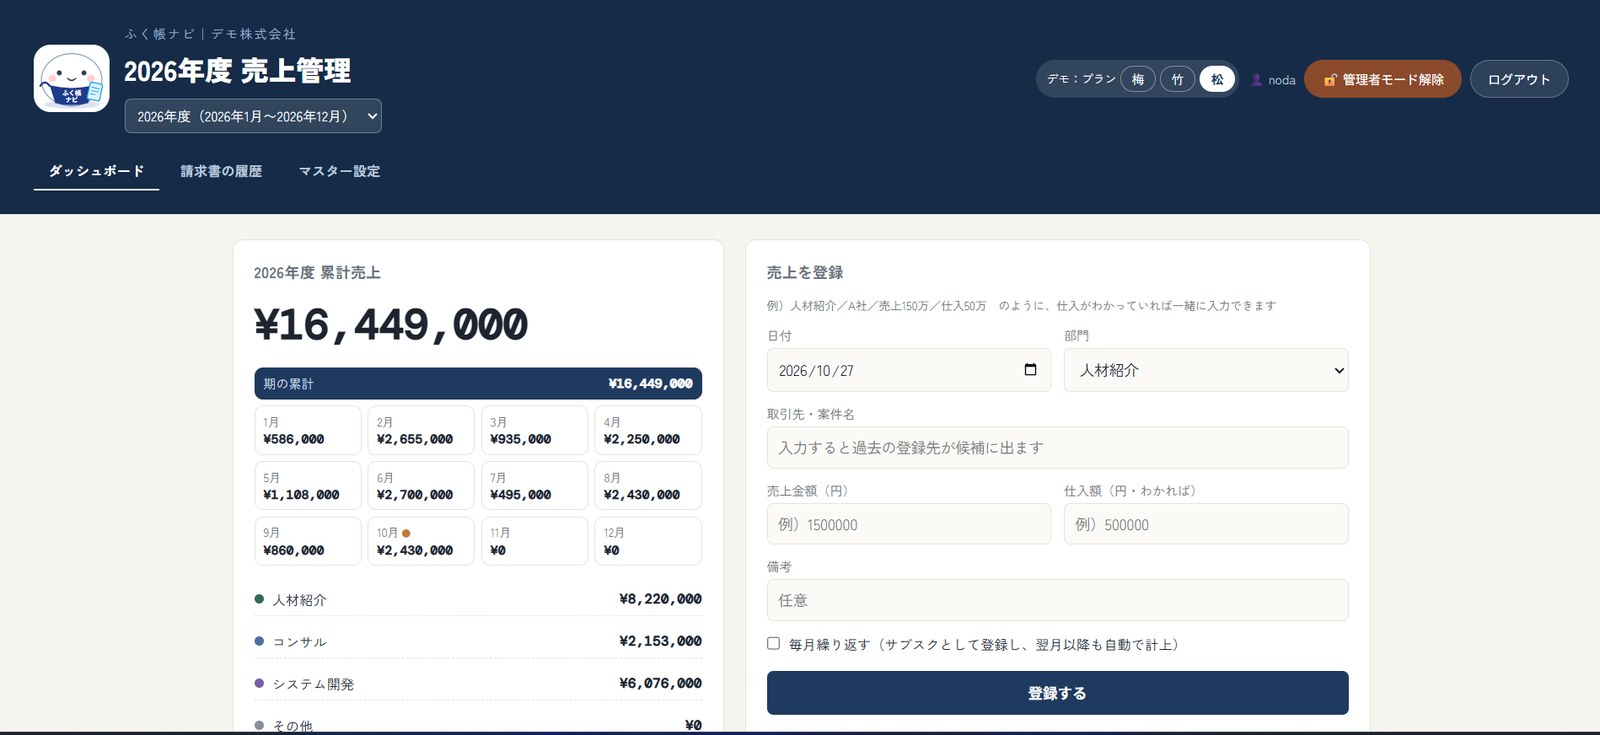Go to the マスター設定 tab
The height and width of the screenshot is (735, 1600).
pyautogui.click(x=339, y=171)
